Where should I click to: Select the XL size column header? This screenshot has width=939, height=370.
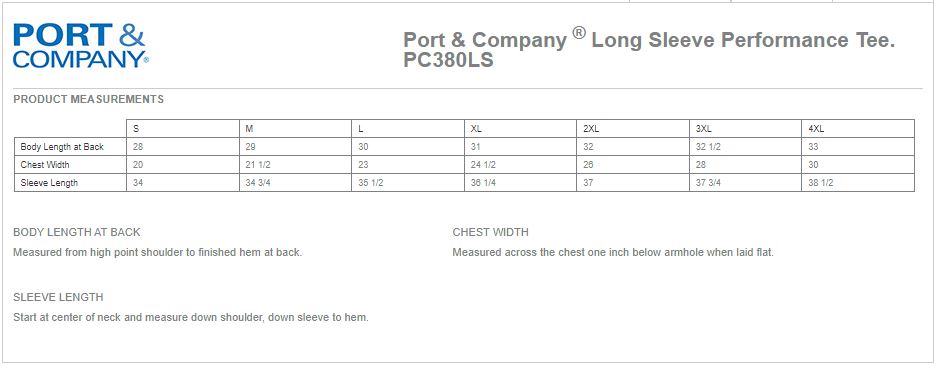(x=520, y=129)
